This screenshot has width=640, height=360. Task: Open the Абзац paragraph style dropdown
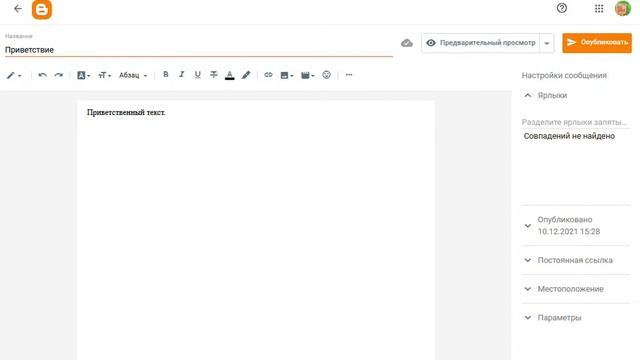(133, 76)
